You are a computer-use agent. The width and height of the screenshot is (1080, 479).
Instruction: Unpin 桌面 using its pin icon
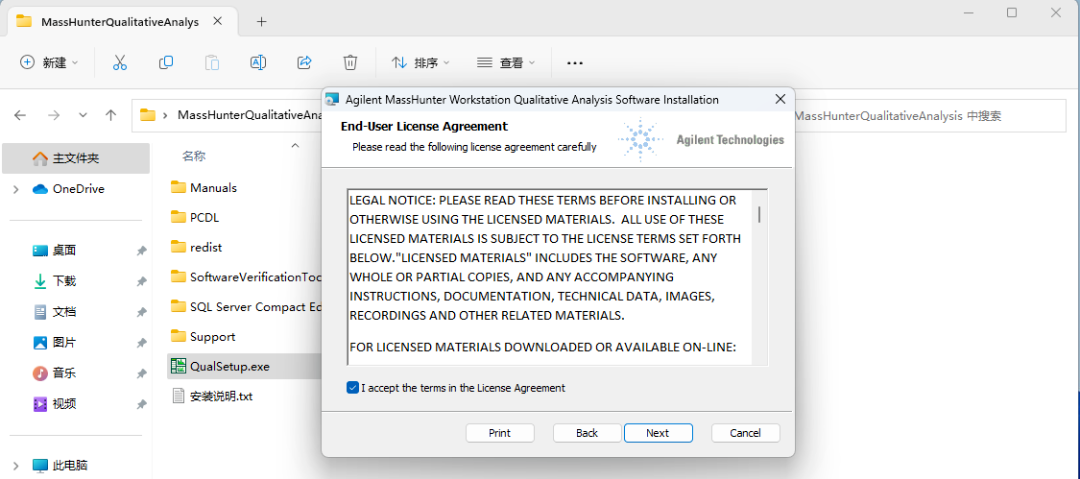pyautogui.click(x=141, y=252)
